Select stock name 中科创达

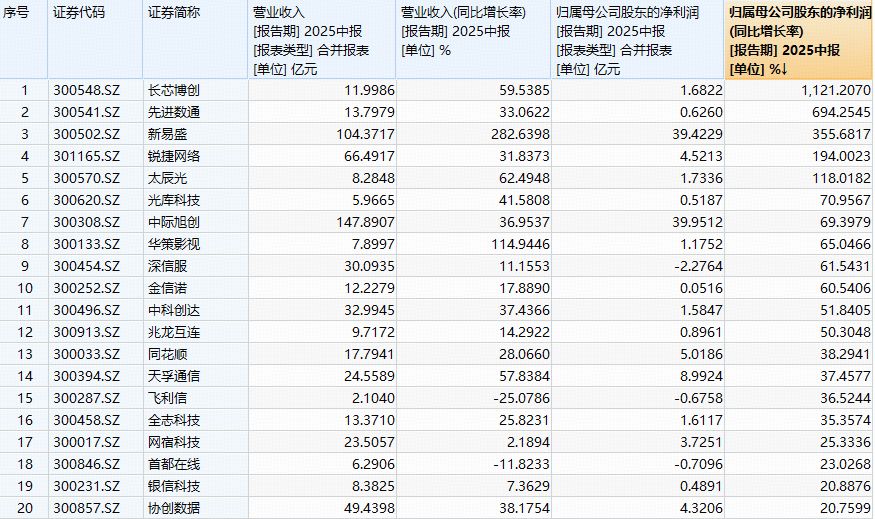click(174, 310)
